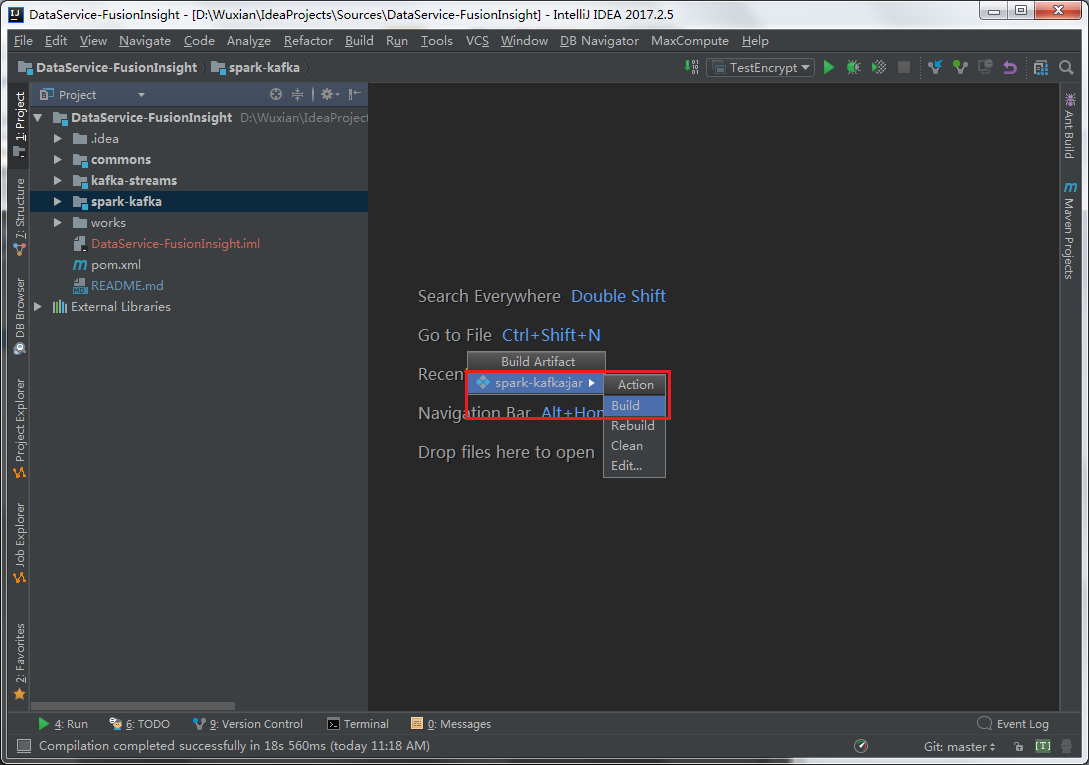Open the 0: Messages tool window
This screenshot has width=1089, height=765.
coord(451,724)
